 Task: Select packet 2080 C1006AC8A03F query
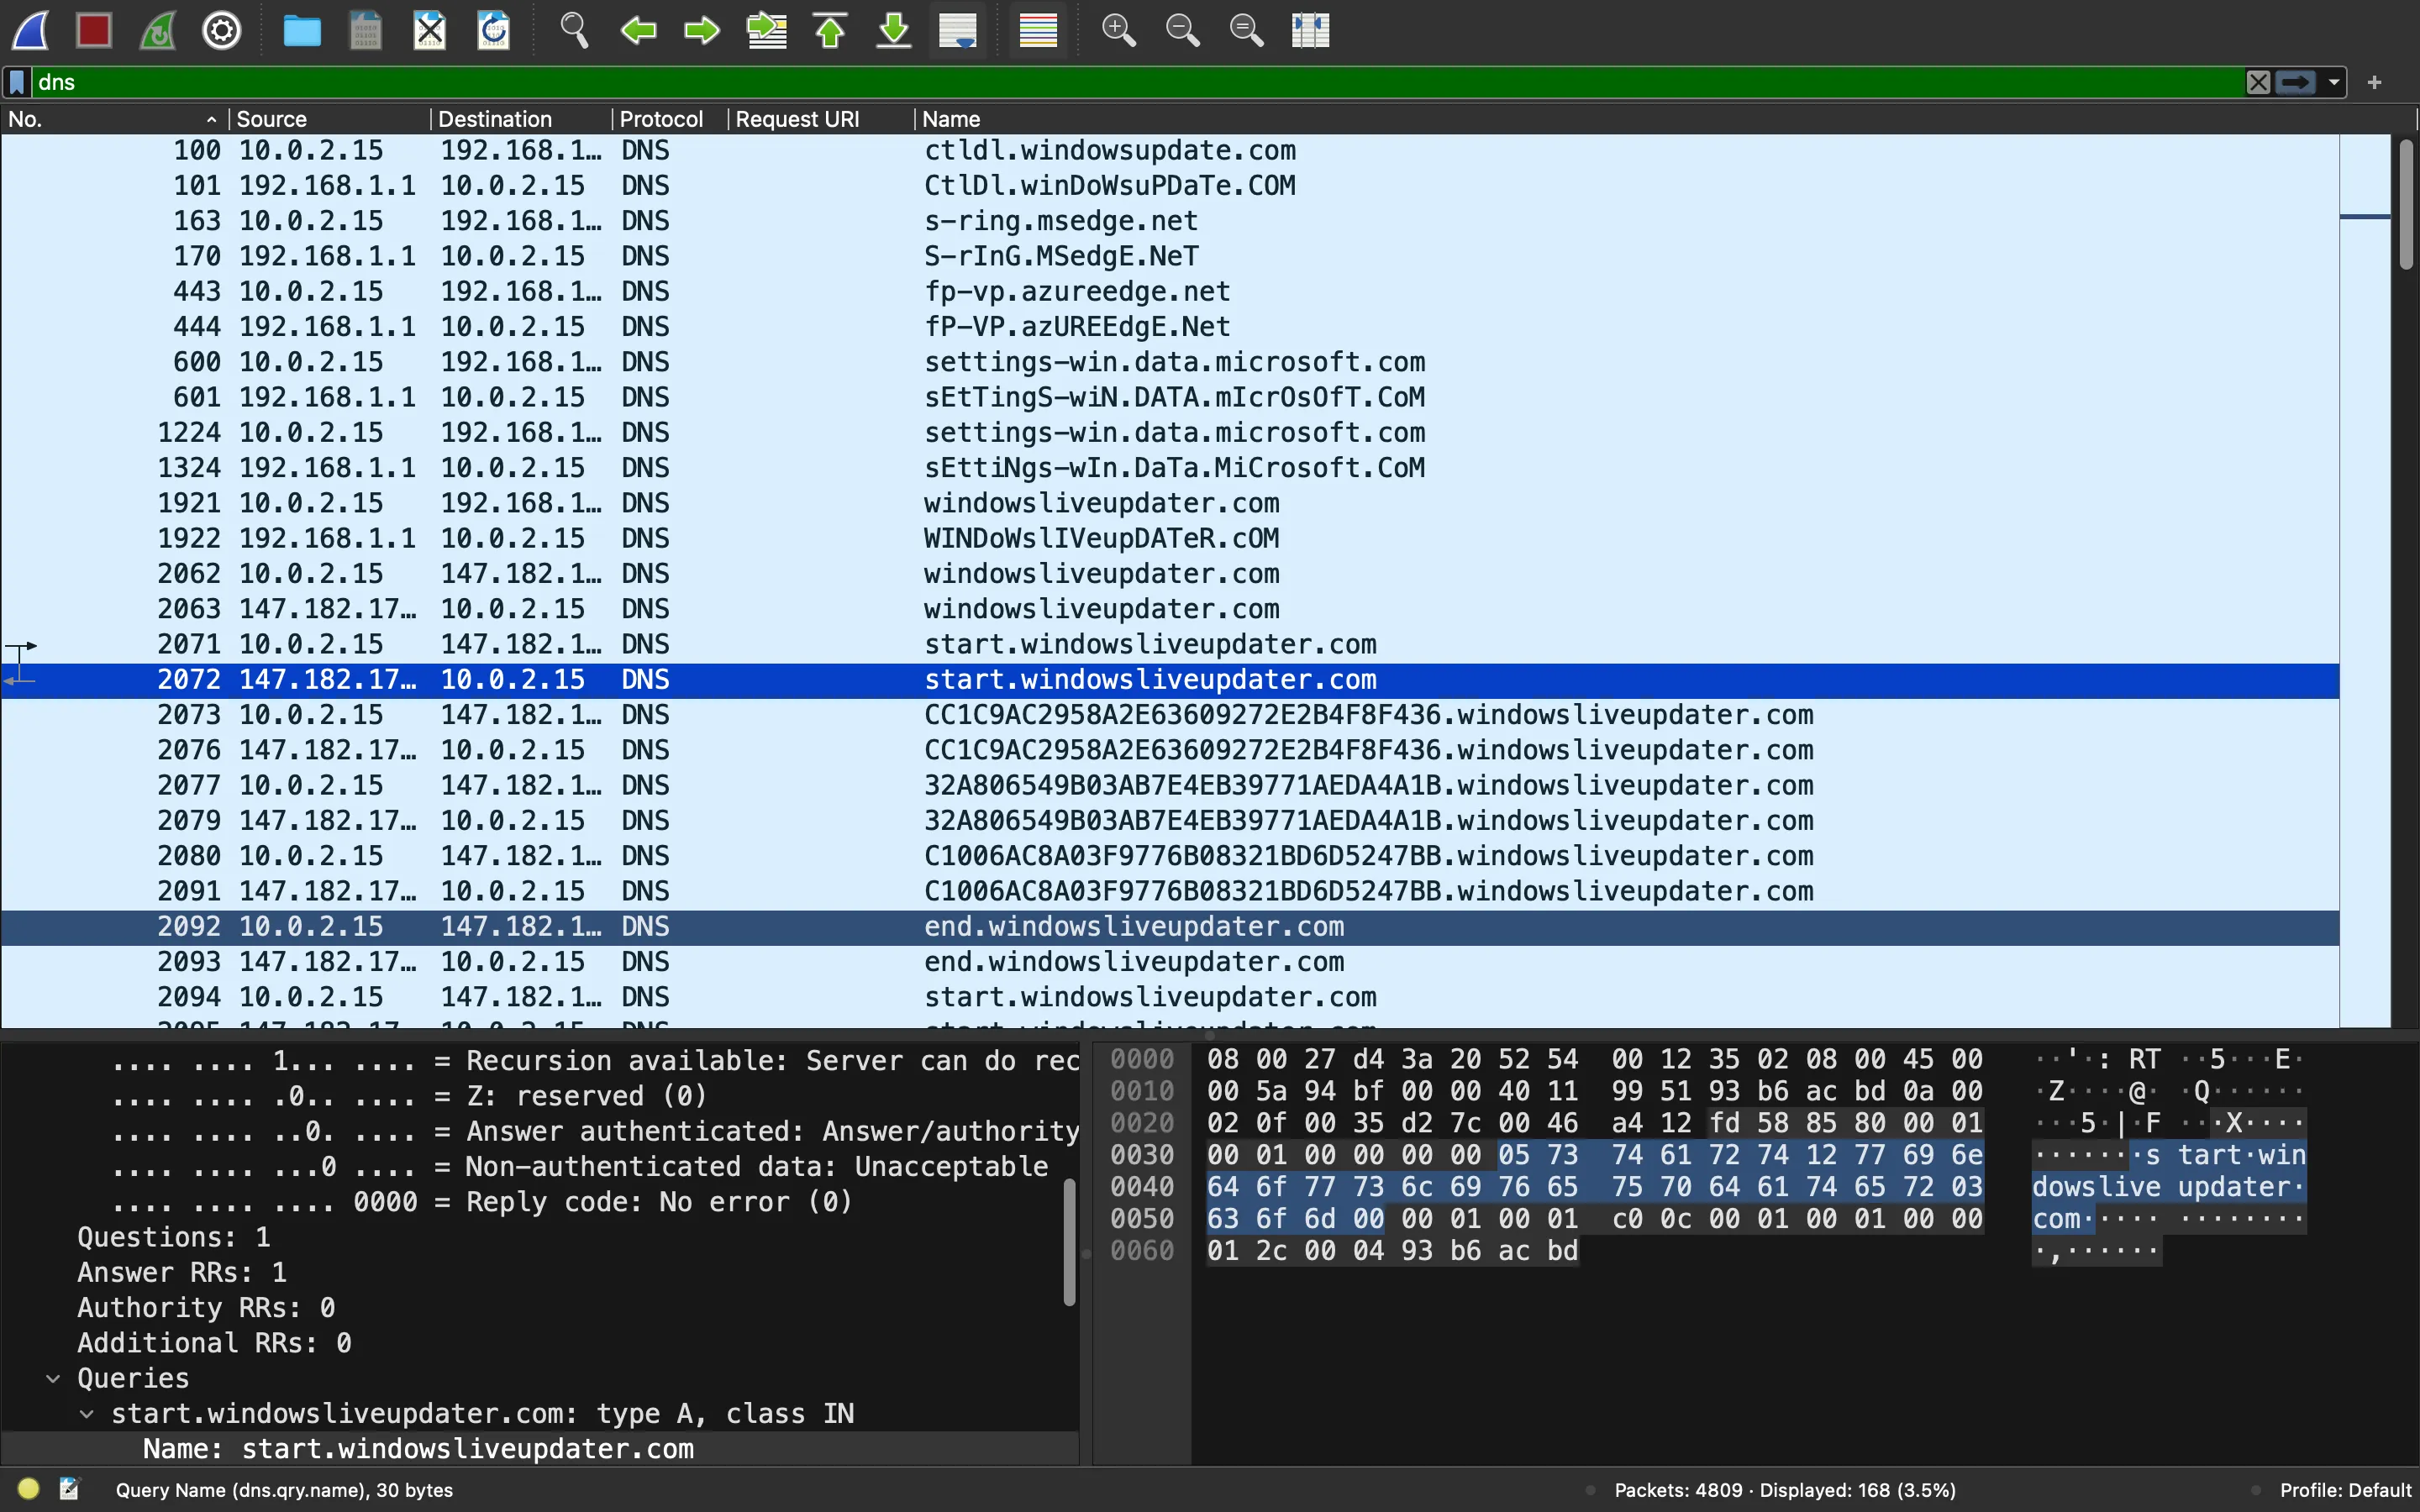coord(1170,856)
